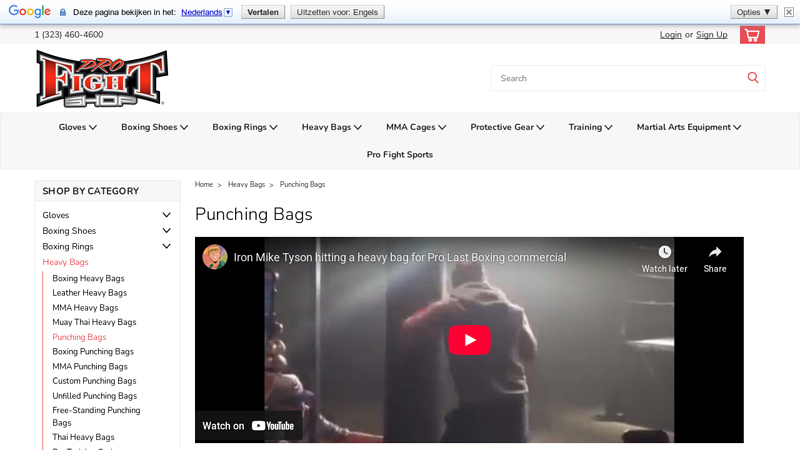Click the Vertalen button
Screen dimensions: 800x450
pos(263,12)
